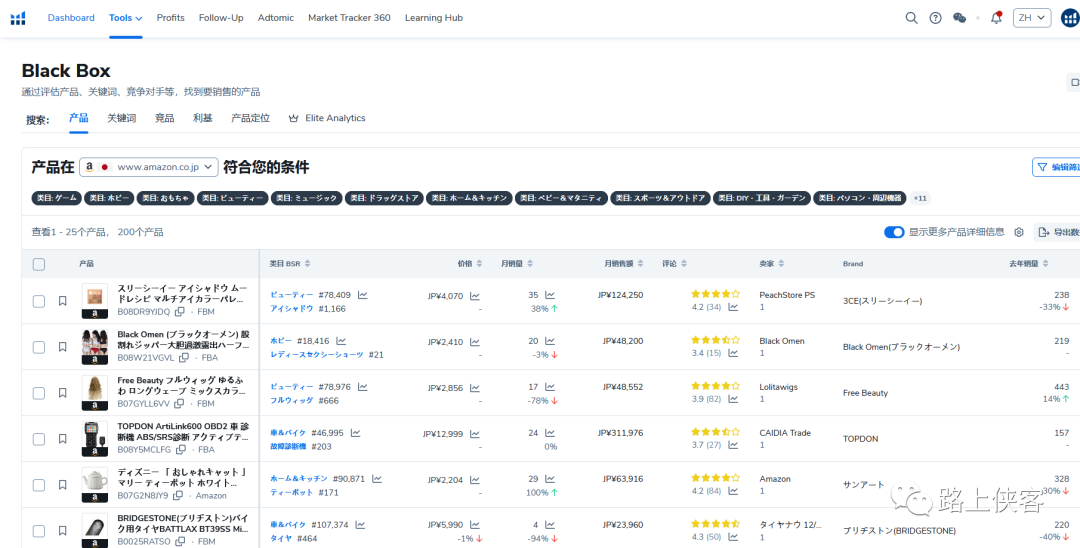Click the Helium 10 logo icon
The image size is (1080, 548).
coord(18,18)
